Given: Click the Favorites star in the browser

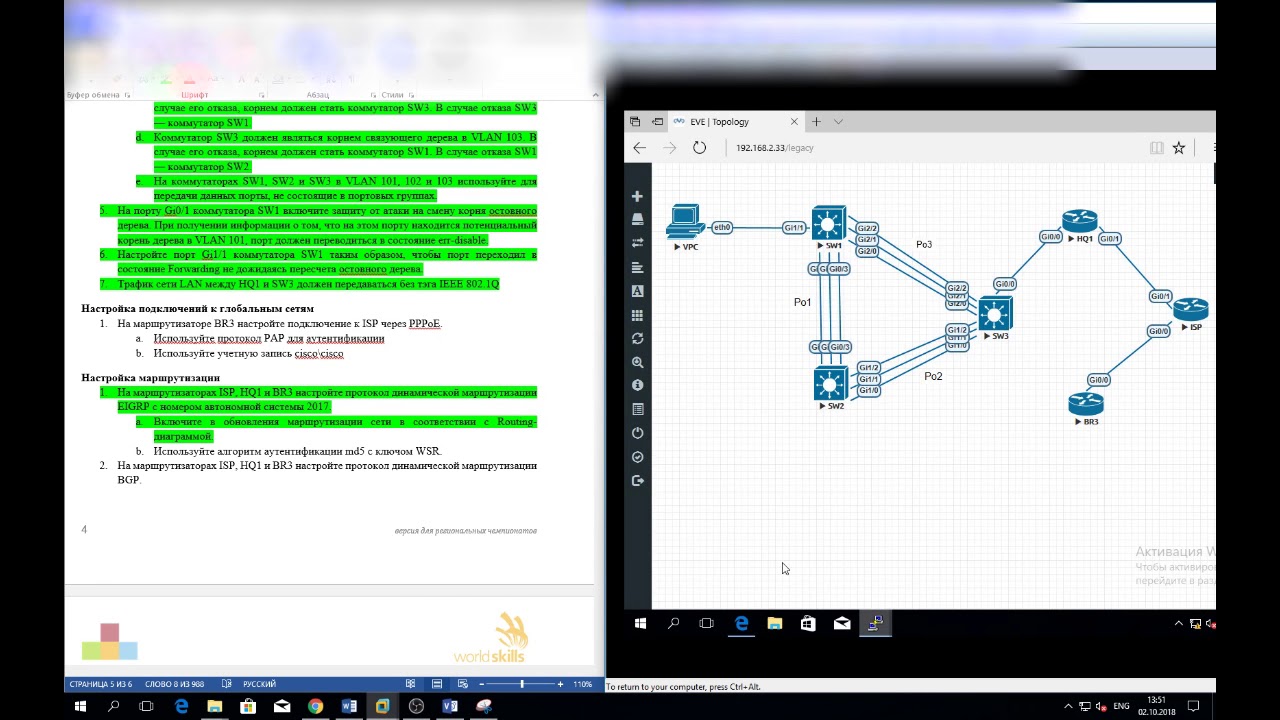Looking at the screenshot, I should tap(1179, 147).
